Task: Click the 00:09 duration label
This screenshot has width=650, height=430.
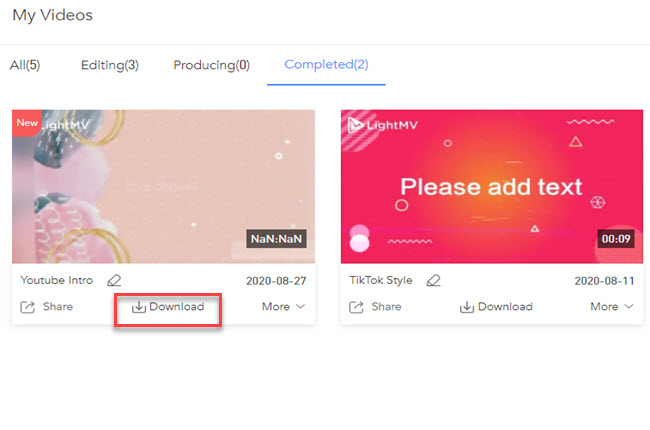Action: click(x=614, y=240)
